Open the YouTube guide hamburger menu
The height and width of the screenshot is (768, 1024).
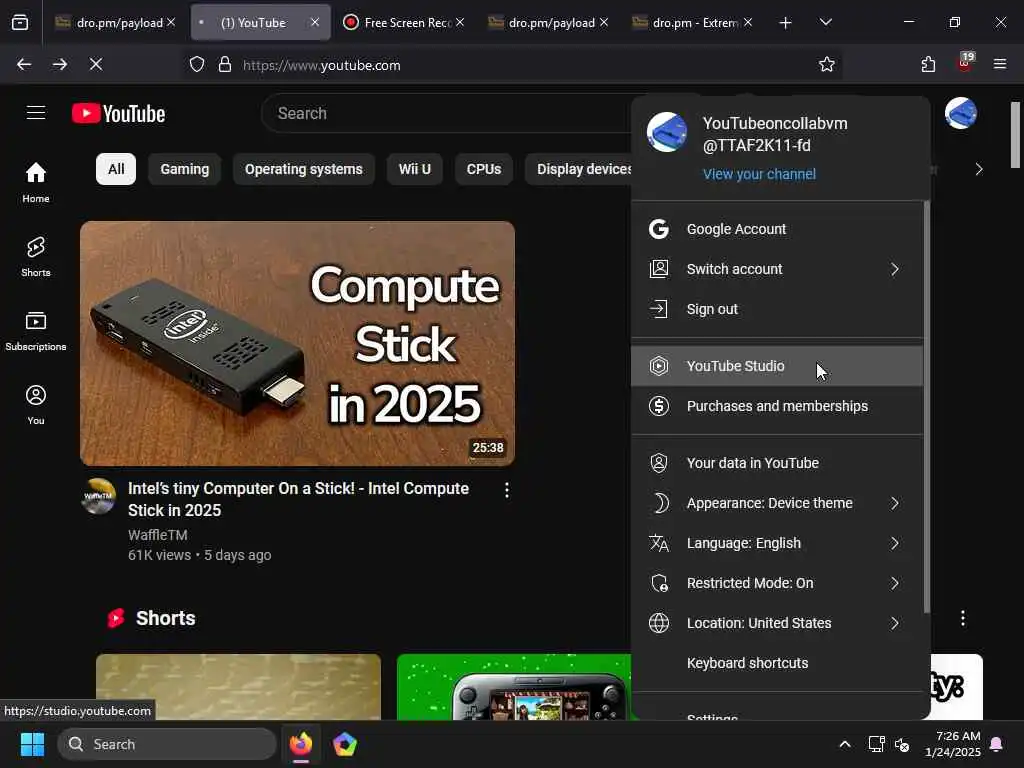click(36, 113)
